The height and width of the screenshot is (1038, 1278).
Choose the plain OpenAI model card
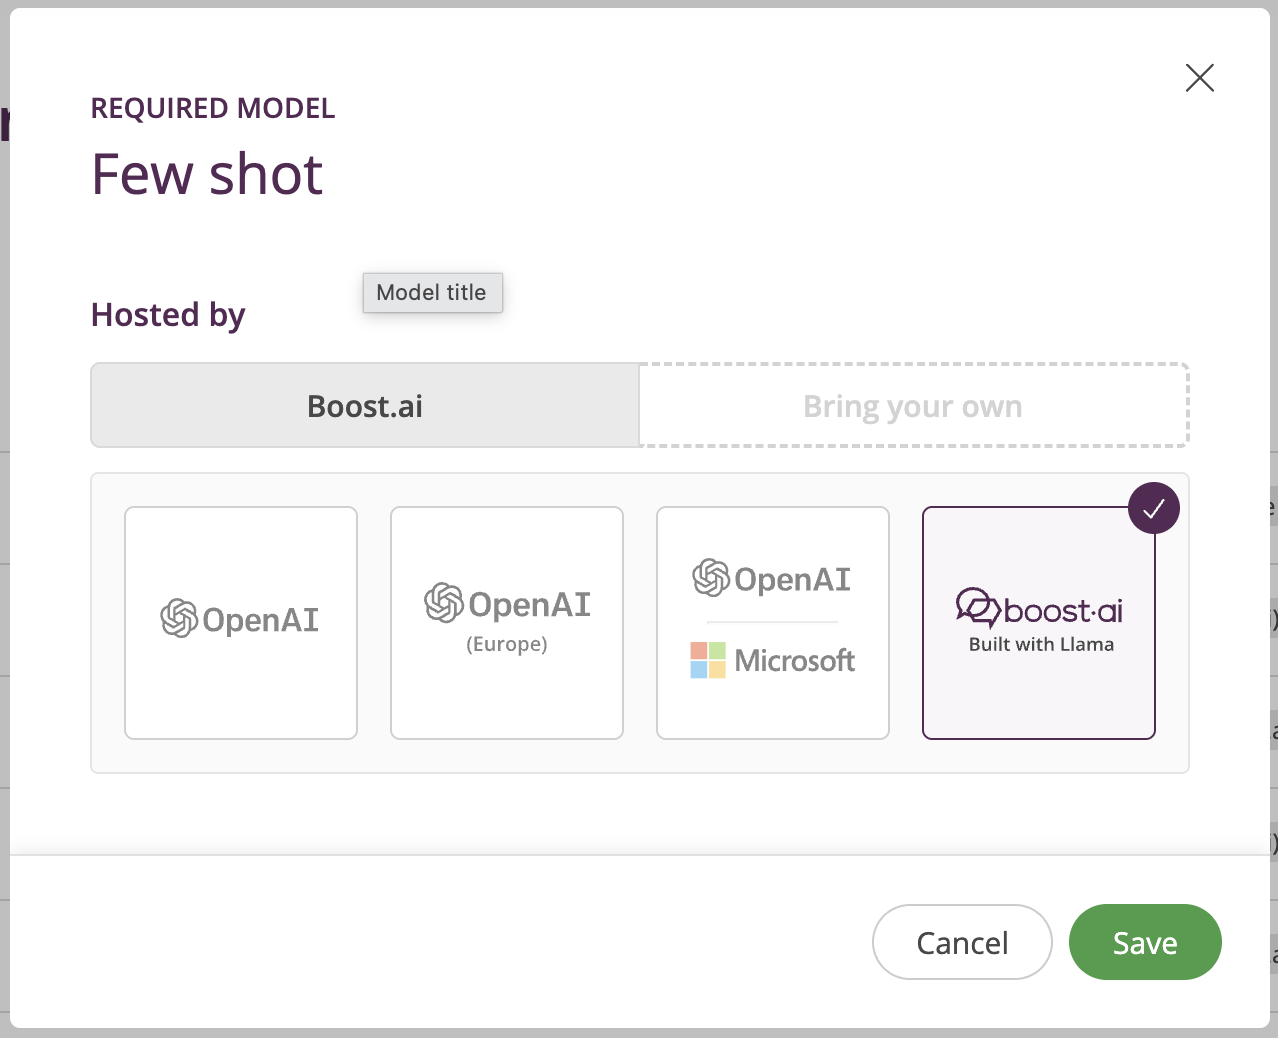[x=241, y=623]
